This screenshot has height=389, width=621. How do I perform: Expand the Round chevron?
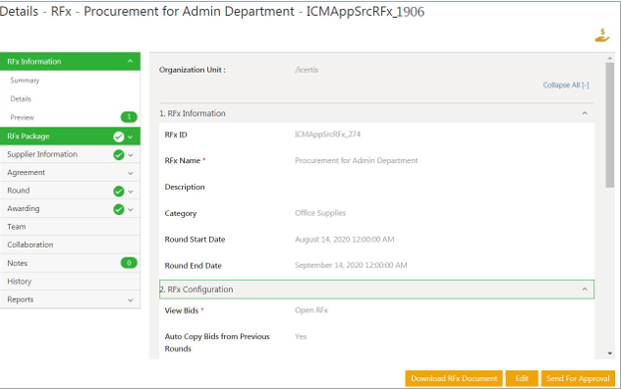coord(131,192)
